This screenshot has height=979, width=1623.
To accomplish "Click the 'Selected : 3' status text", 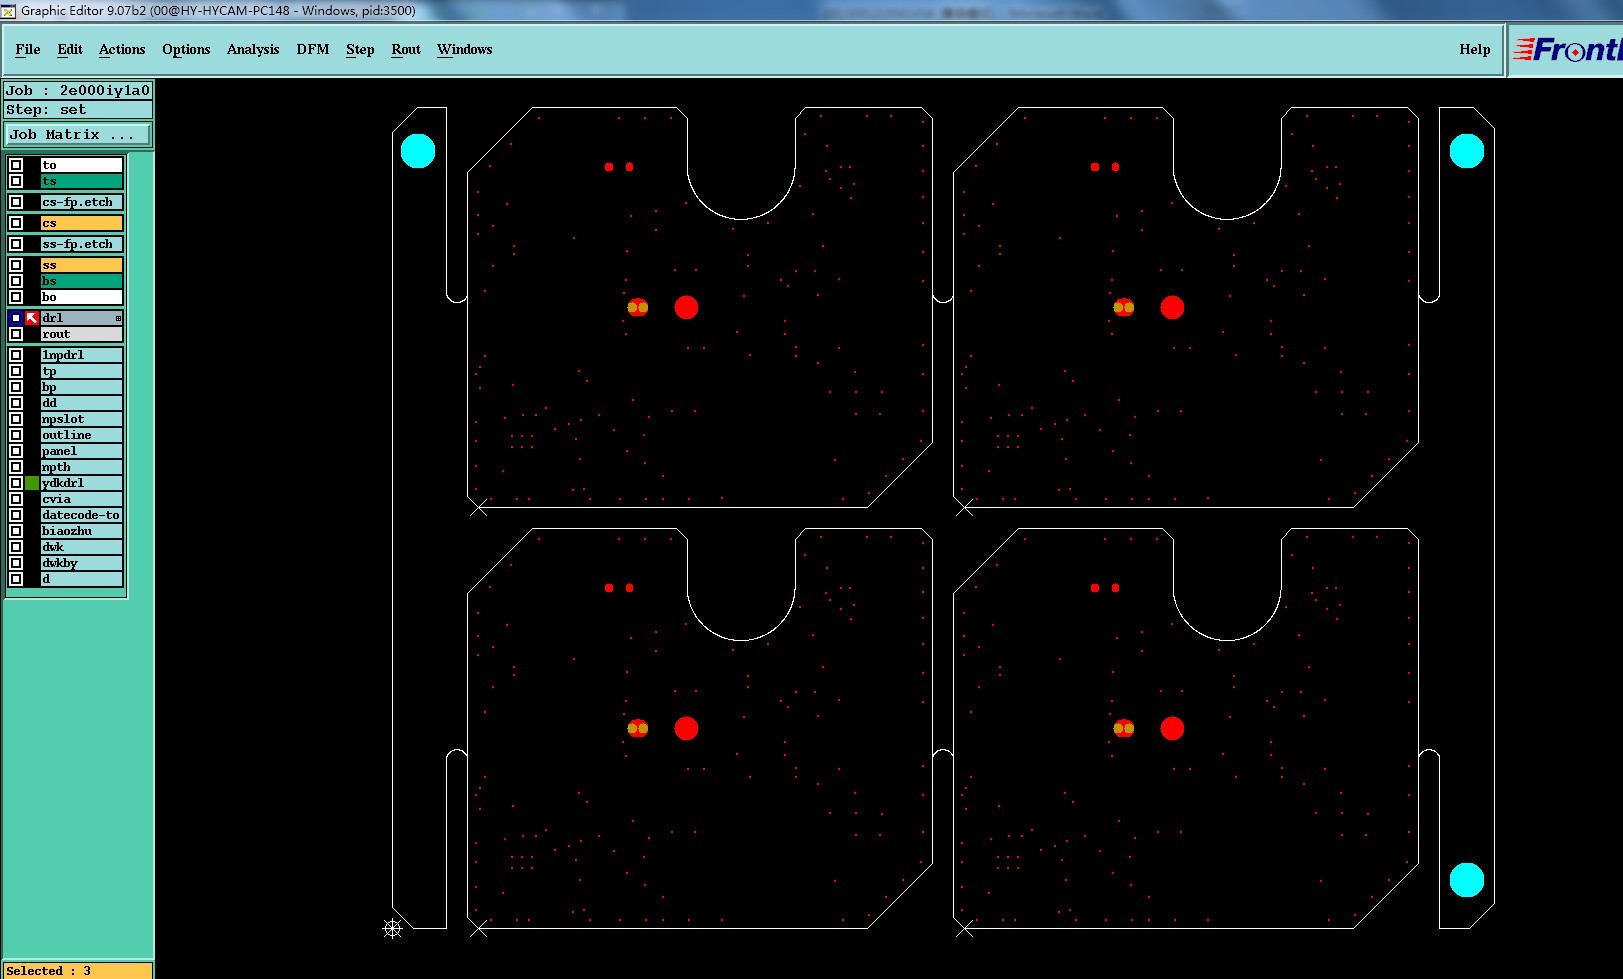I will (48, 971).
